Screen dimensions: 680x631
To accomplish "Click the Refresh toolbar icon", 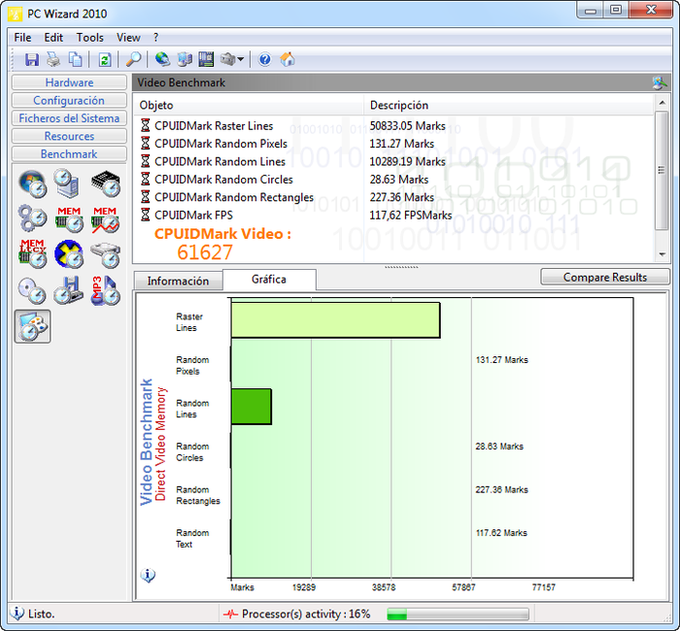I will pyautogui.click(x=105, y=59).
